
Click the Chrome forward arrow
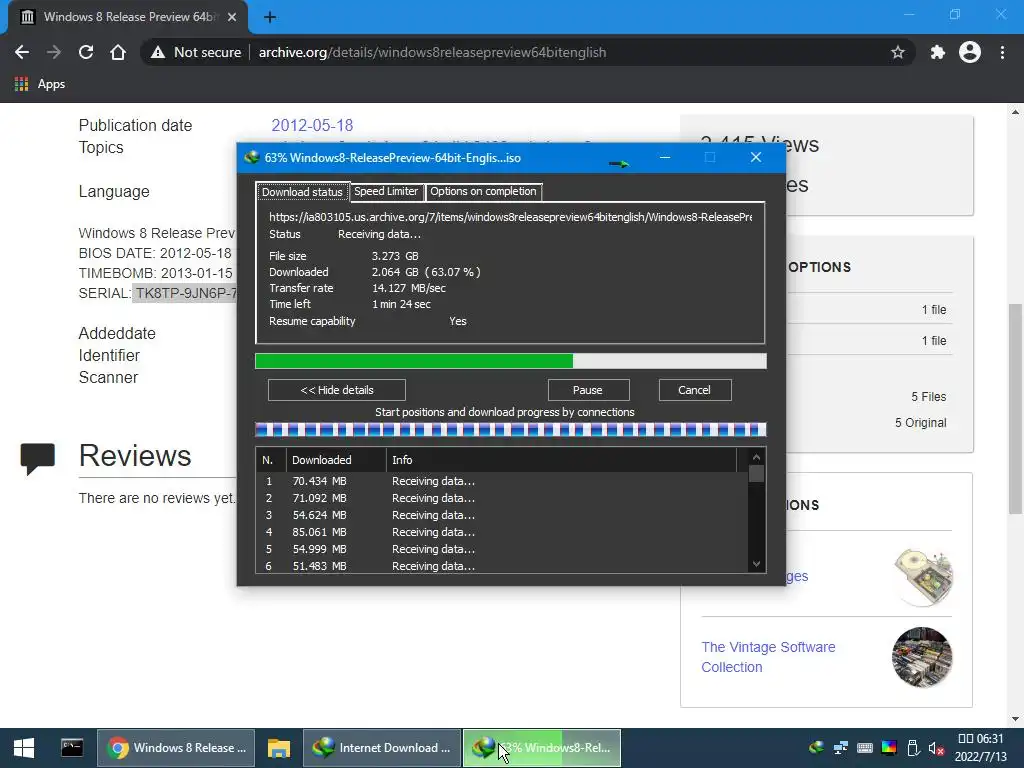click(54, 52)
